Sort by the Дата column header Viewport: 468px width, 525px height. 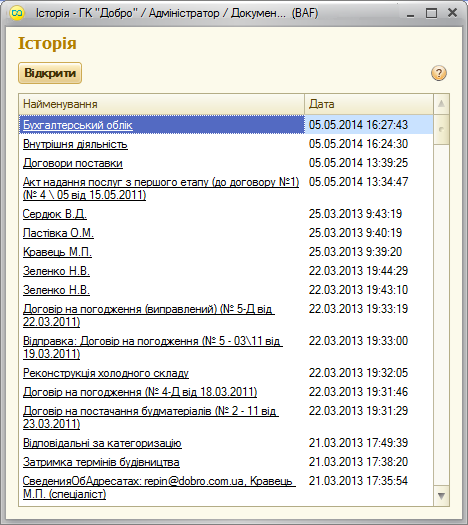(369, 104)
